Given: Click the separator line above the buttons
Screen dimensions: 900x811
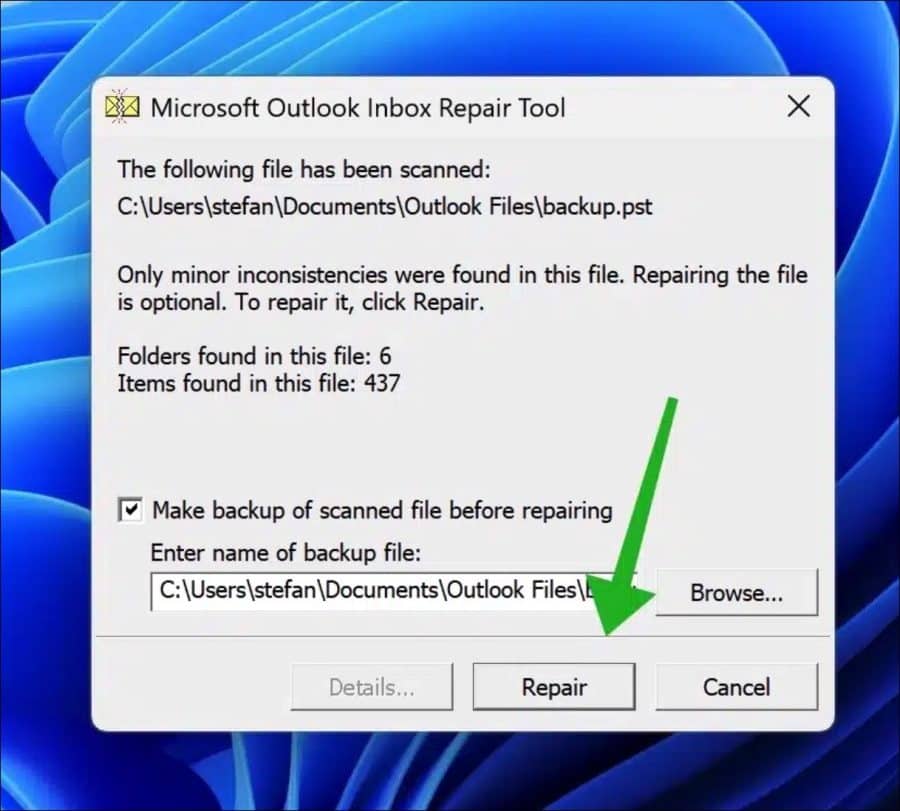Looking at the screenshot, I should tap(463, 637).
